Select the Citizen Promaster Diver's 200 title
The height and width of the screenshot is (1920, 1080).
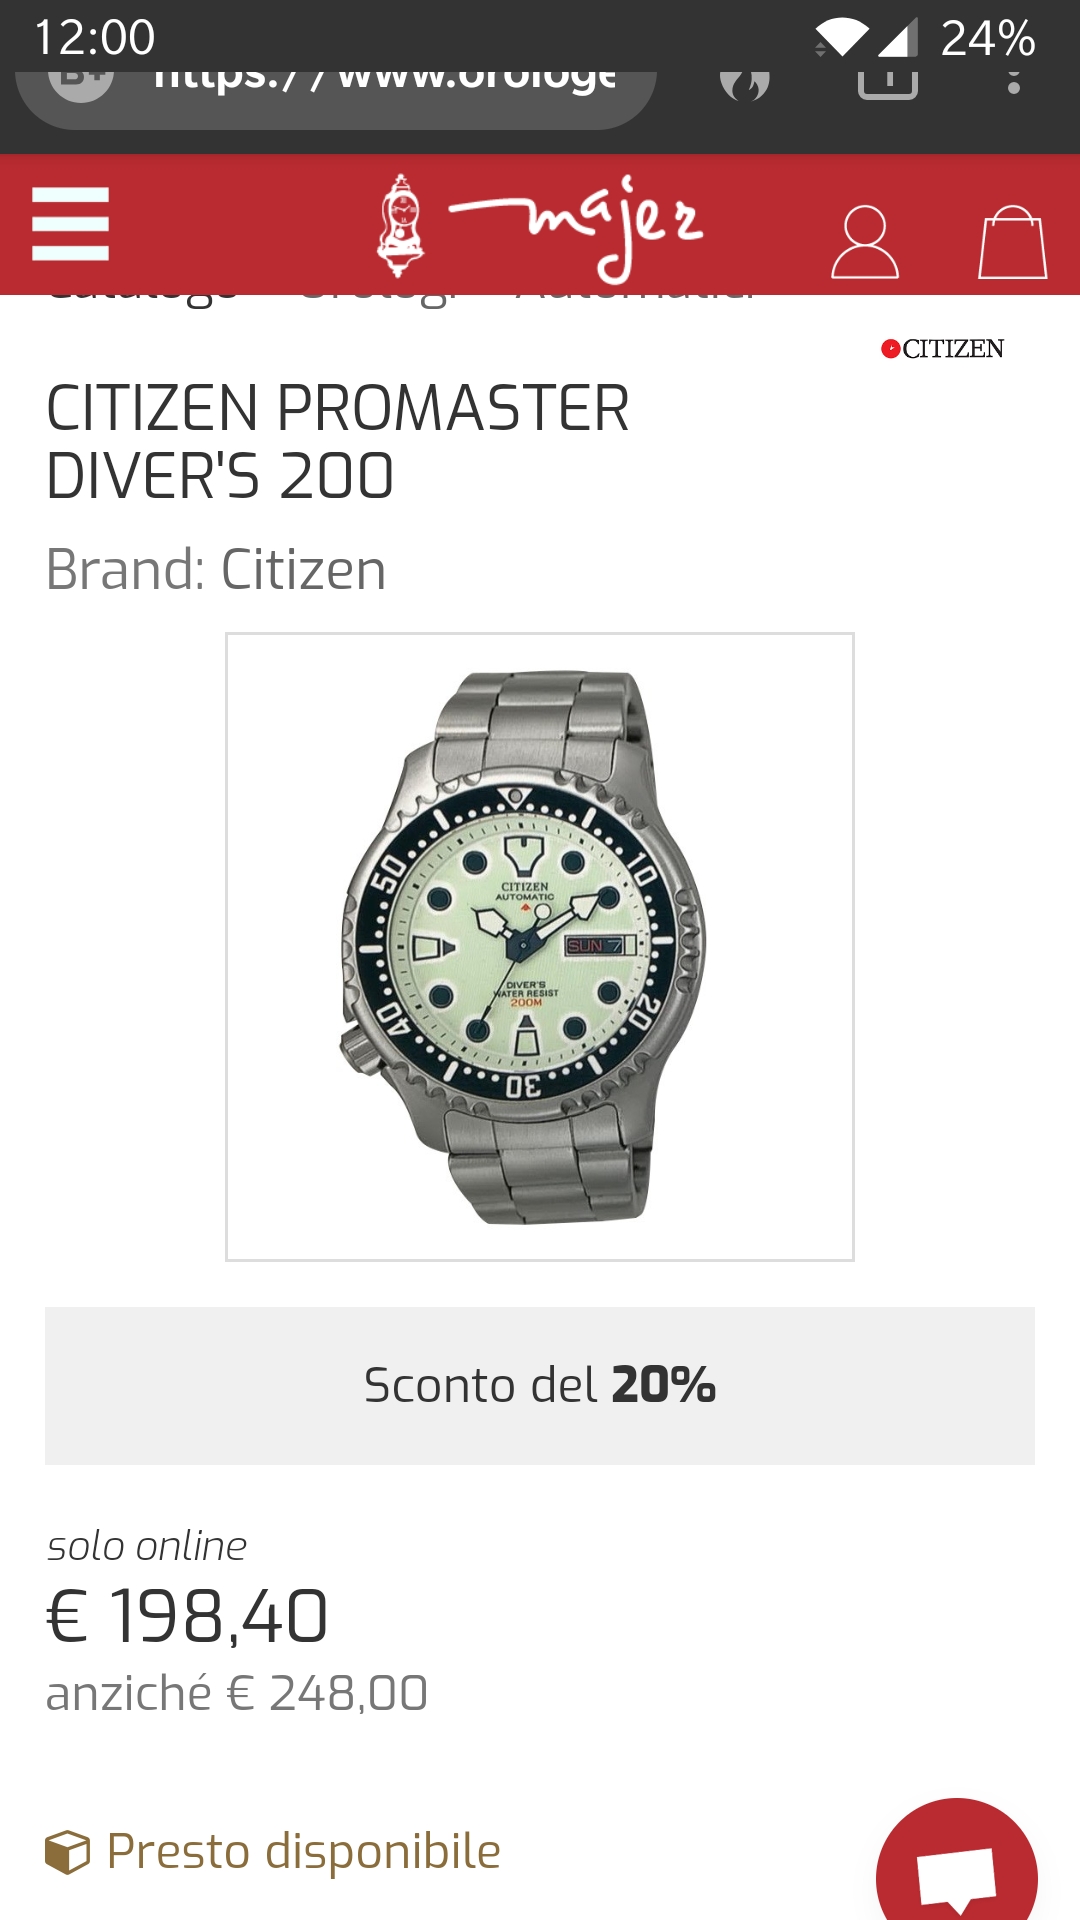coord(338,441)
